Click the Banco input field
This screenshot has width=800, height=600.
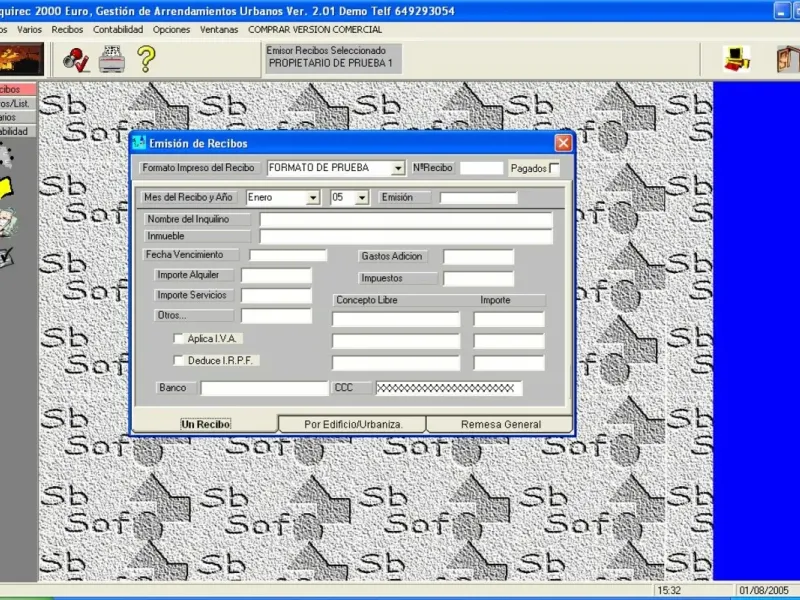pyautogui.click(x=264, y=388)
